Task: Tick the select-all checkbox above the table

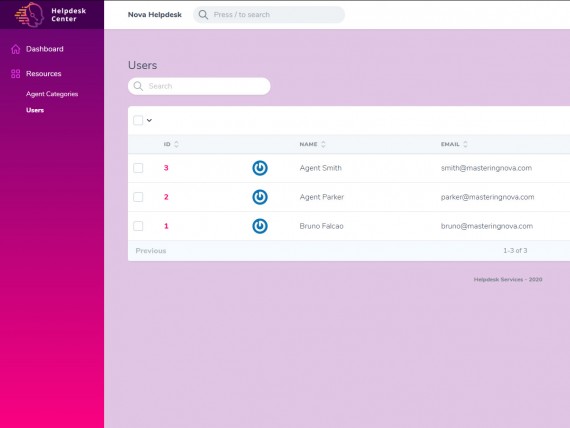Action: pos(138,120)
